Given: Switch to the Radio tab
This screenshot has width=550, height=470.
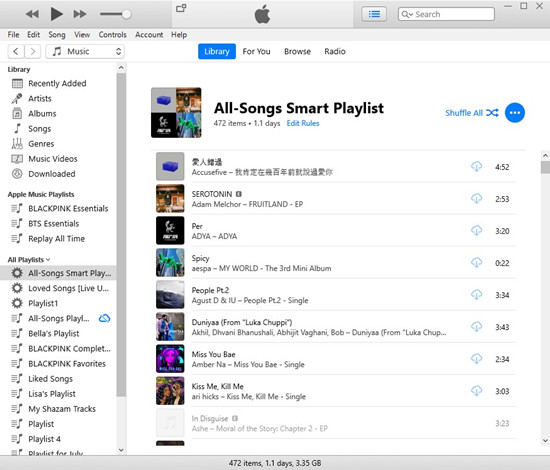Looking at the screenshot, I should pyautogui.click(x=335, y=52).
